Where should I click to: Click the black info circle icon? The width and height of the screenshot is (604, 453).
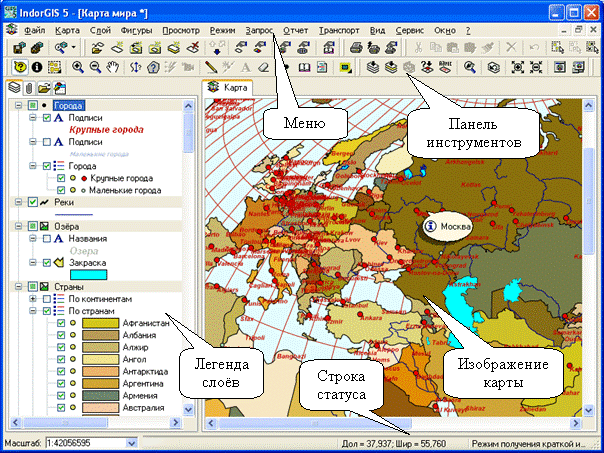39,67
